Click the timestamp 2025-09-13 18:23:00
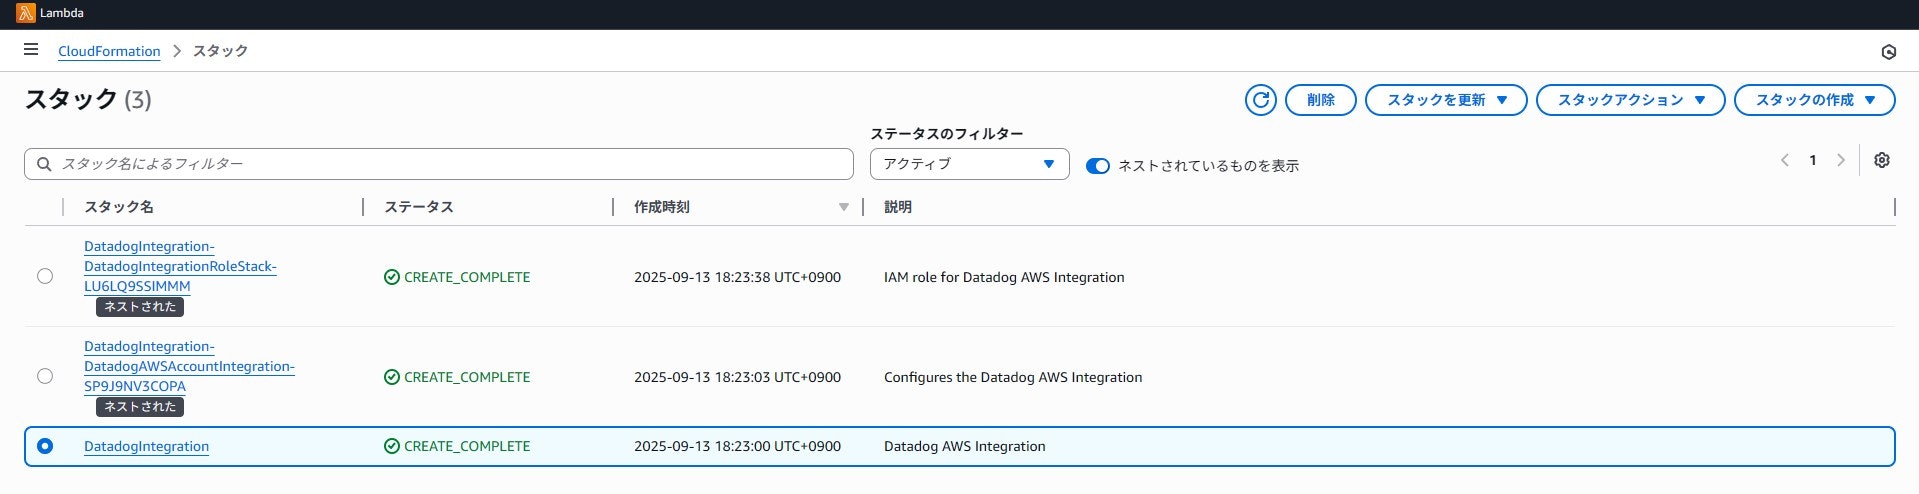This screenshot has width=1919, height=494. click(737, 446)
